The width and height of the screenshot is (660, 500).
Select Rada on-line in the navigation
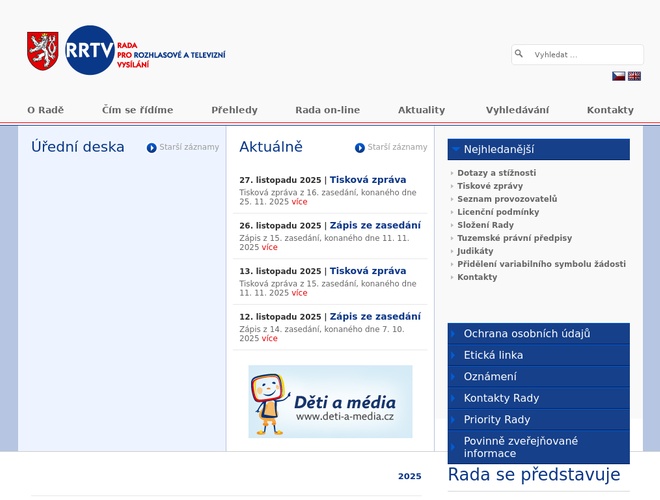pyautogui.click(x=327, y=110)
